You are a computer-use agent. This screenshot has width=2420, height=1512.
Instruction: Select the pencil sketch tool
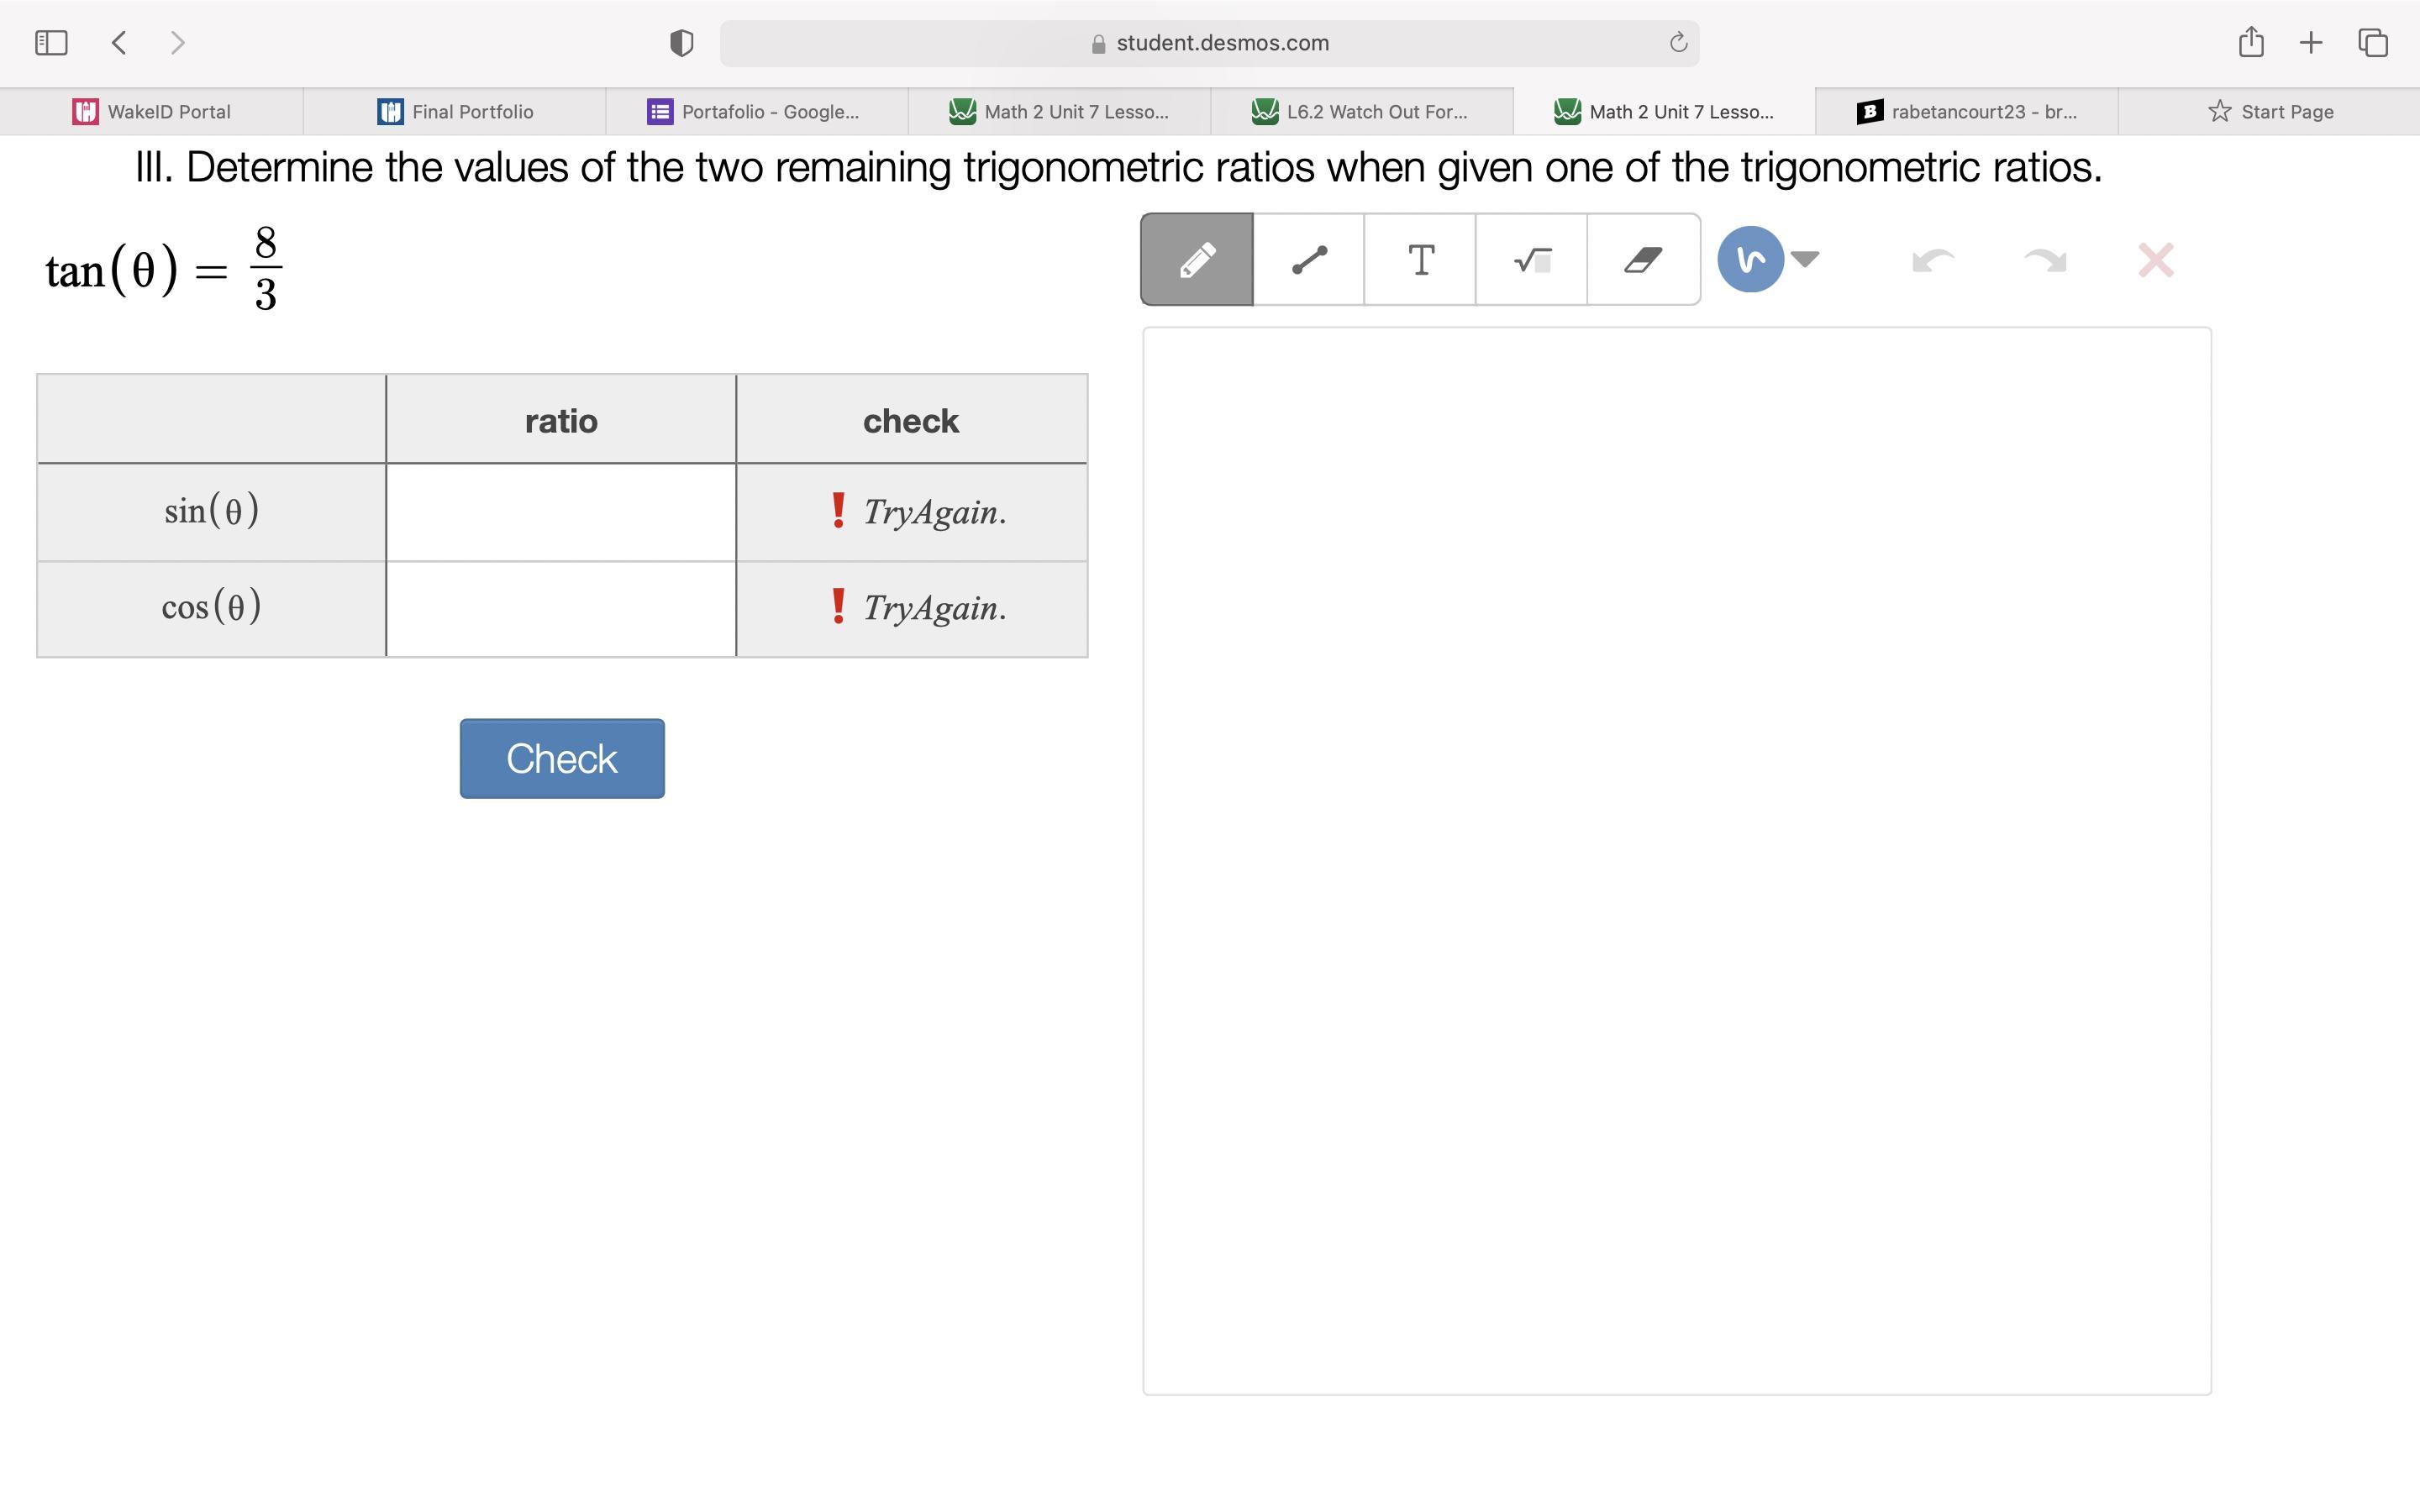(x=1197, y=260)
